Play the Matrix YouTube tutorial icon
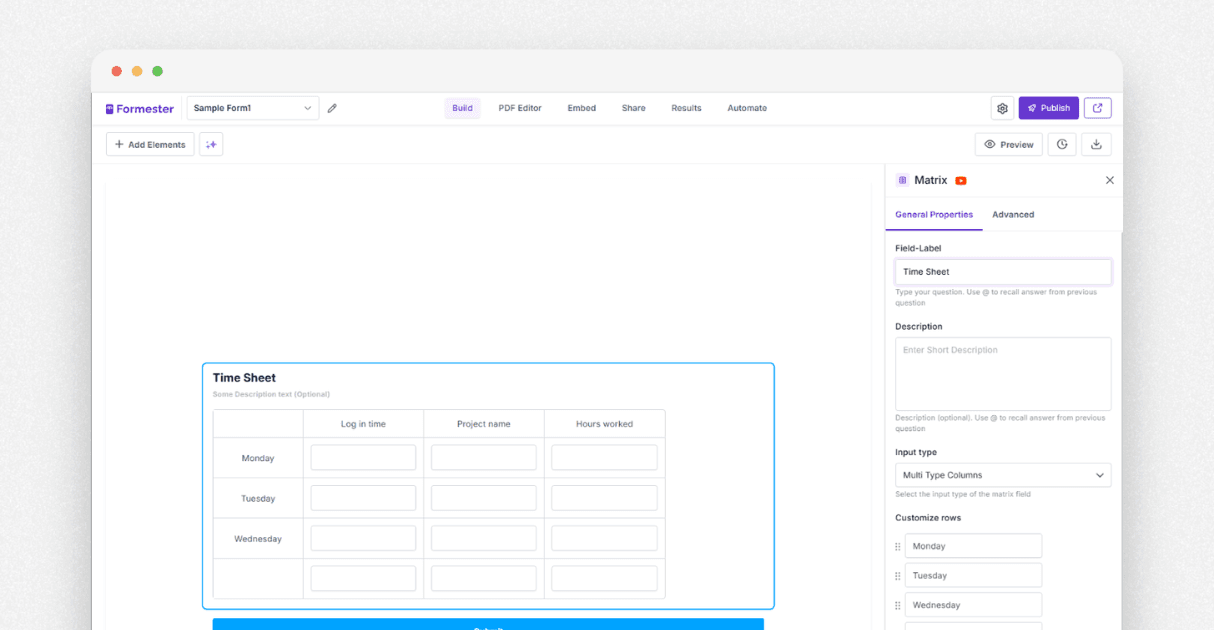The width and height of the screenshot is (1214, 630). [x=959, y=180]
